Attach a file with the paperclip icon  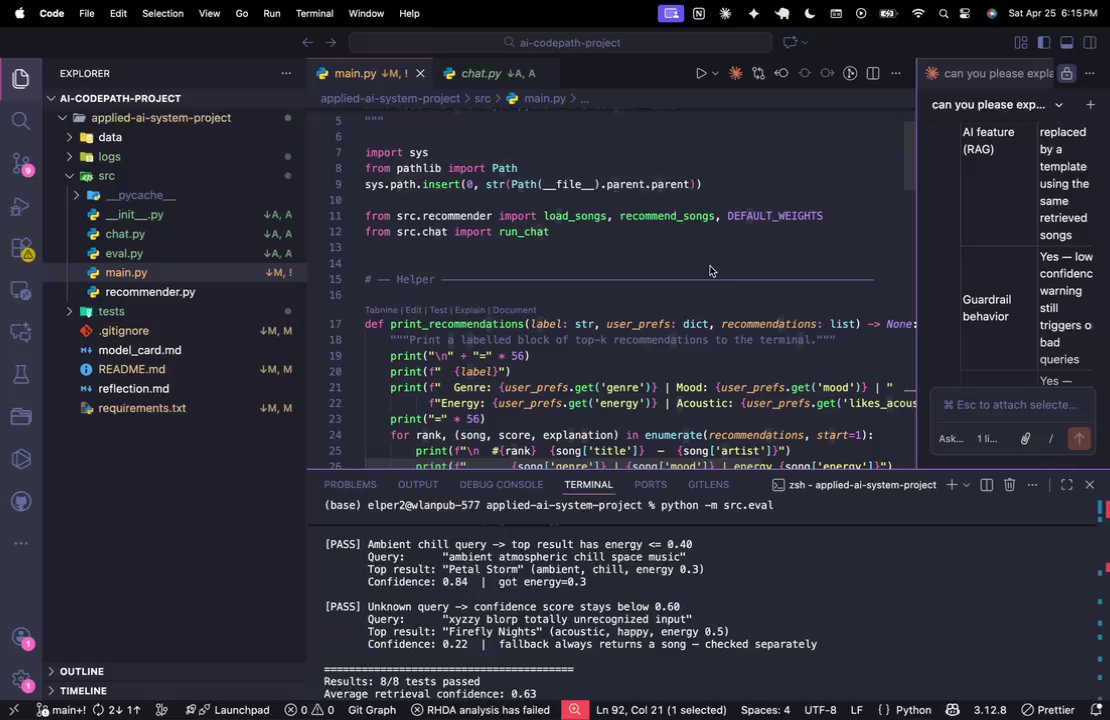click(1025, 439)
